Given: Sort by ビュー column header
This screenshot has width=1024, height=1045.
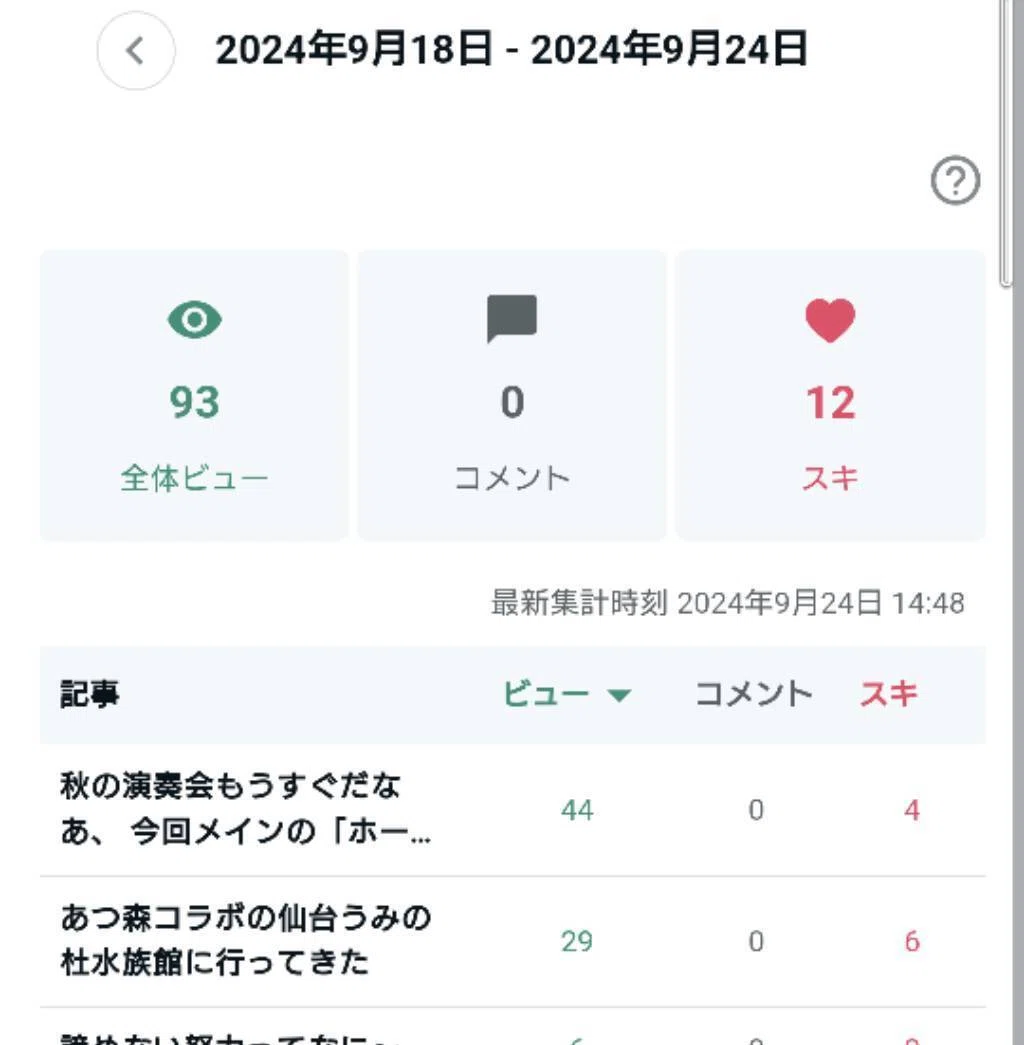Looking at the screenshot, I should coord(546,694).
